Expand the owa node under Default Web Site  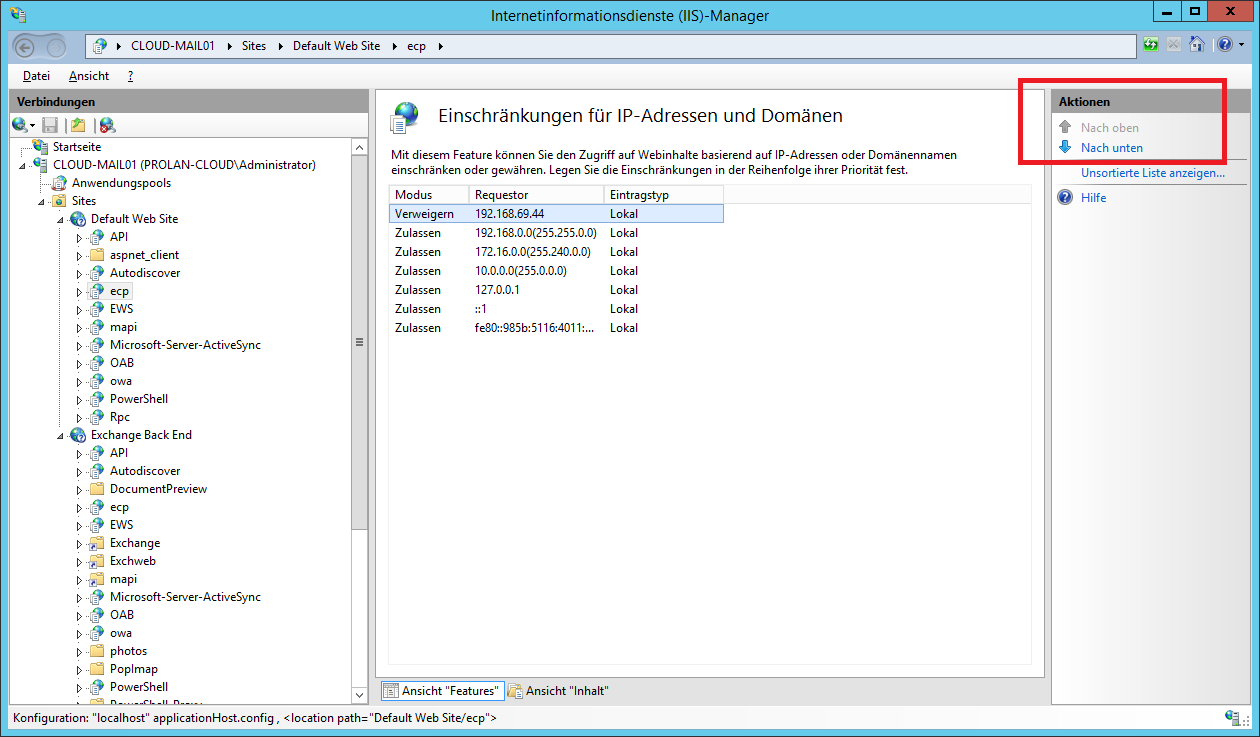80,381
